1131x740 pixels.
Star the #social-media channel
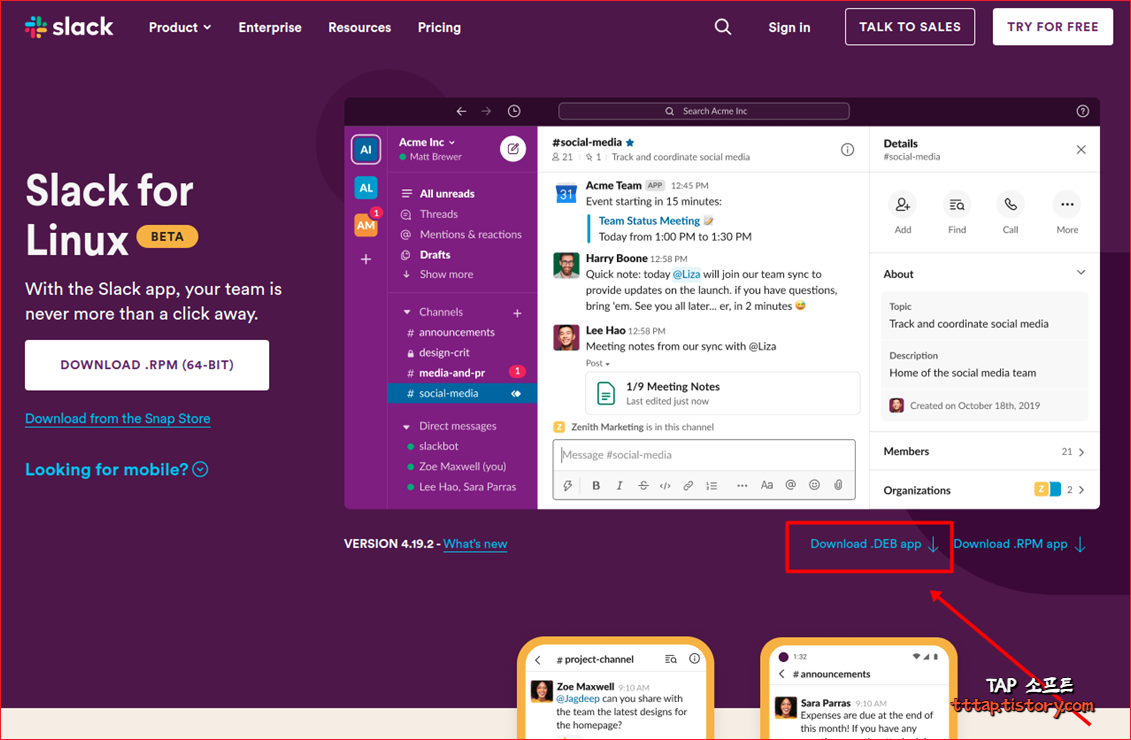pyautogui.click(x=630, y=143)
